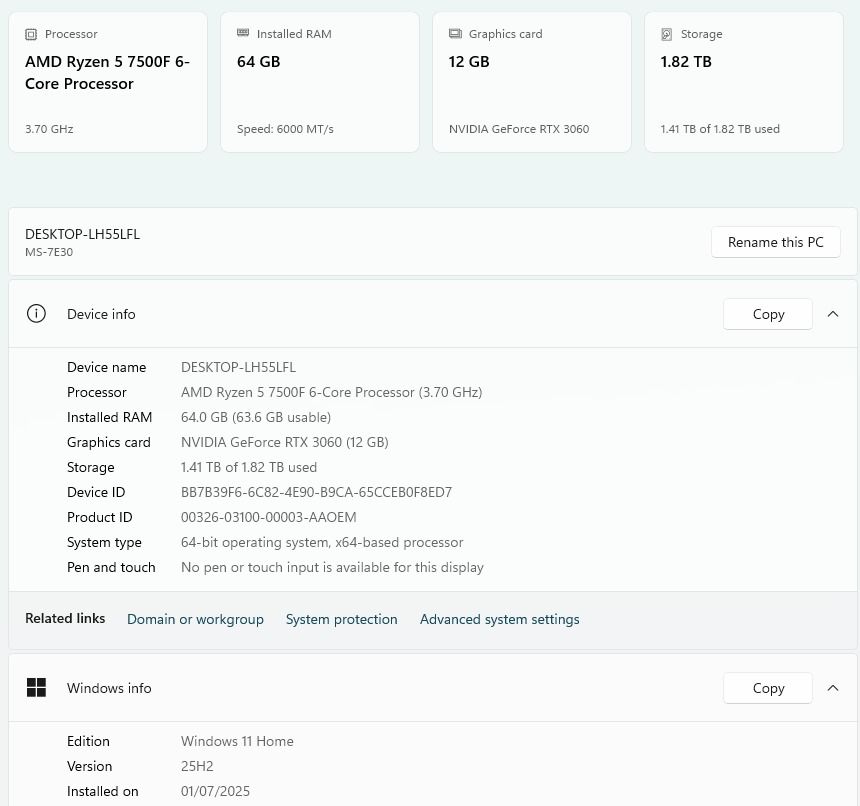
Task: Click Rename this PC button
Action: point(776,242)
